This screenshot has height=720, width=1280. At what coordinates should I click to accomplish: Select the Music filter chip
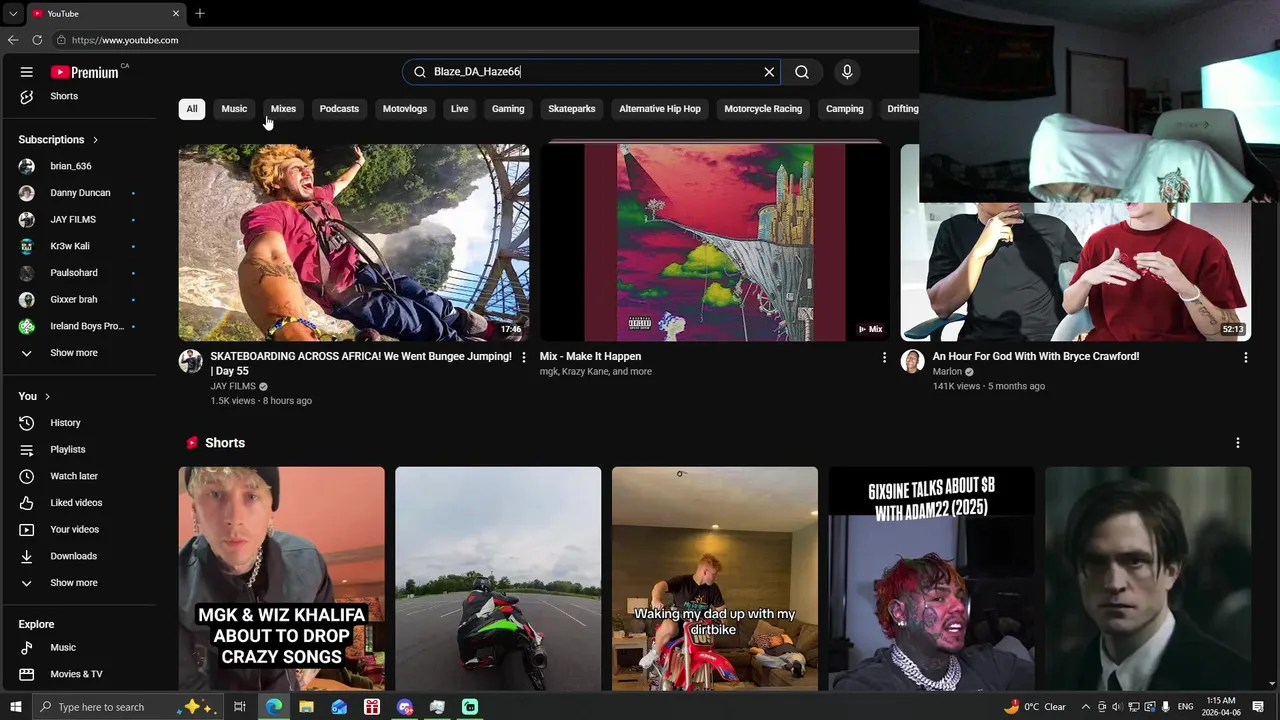[234, 109]
